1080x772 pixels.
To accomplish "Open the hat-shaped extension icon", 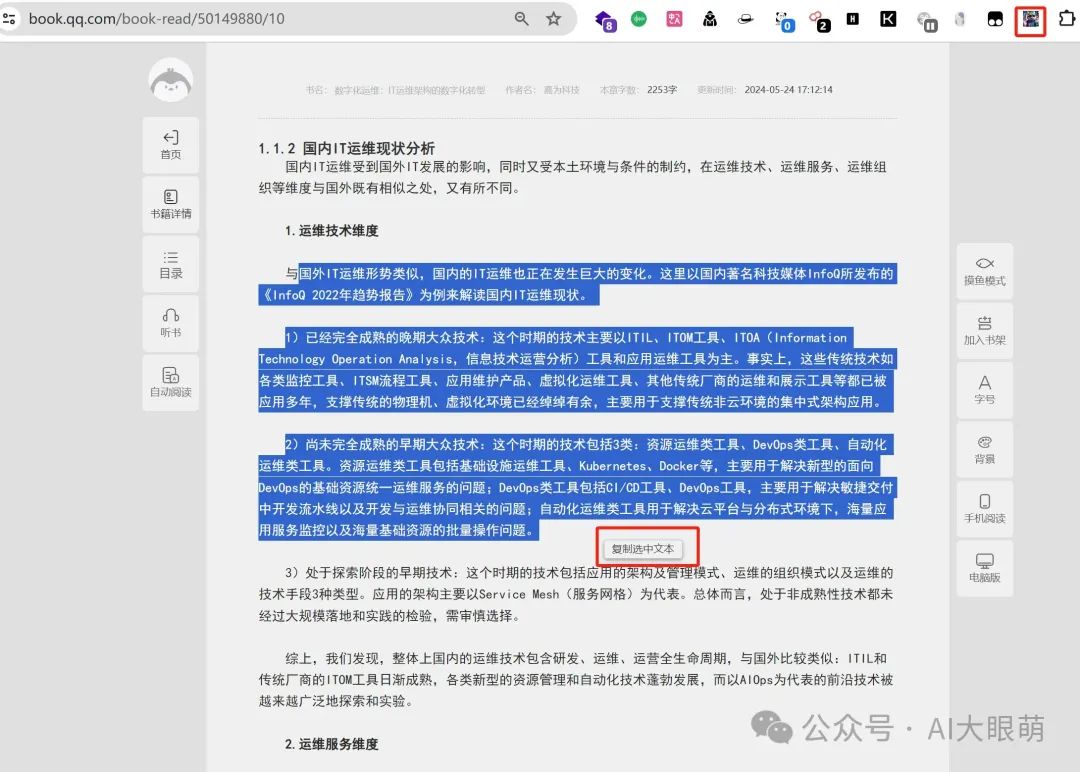I will point(745,19).
